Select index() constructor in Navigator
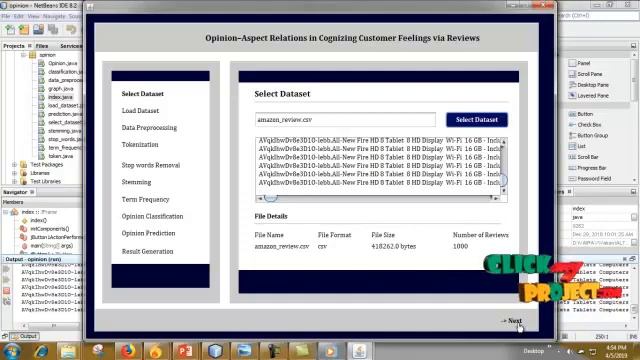 pyautogui.click(x=38, y=220)
